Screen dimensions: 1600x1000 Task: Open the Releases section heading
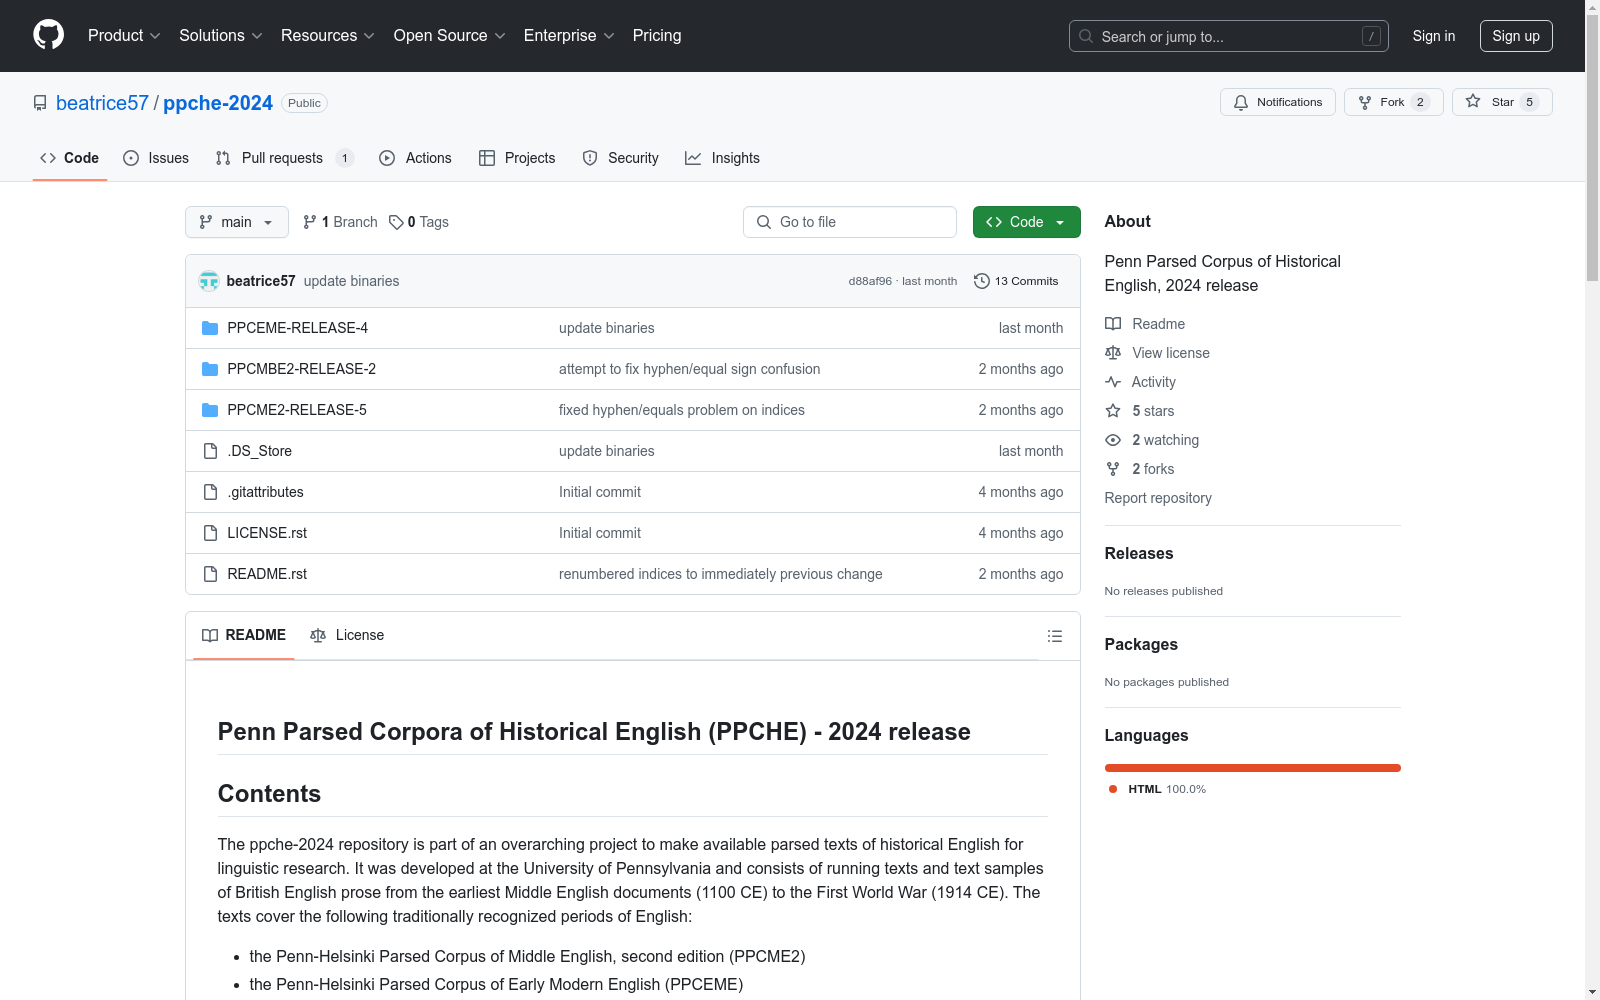coord(1139,553)
